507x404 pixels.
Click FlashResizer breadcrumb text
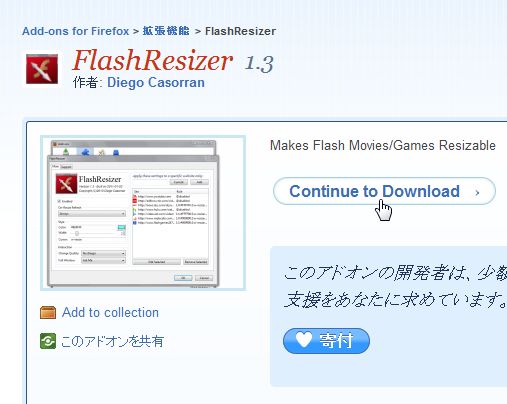point(240,31)
